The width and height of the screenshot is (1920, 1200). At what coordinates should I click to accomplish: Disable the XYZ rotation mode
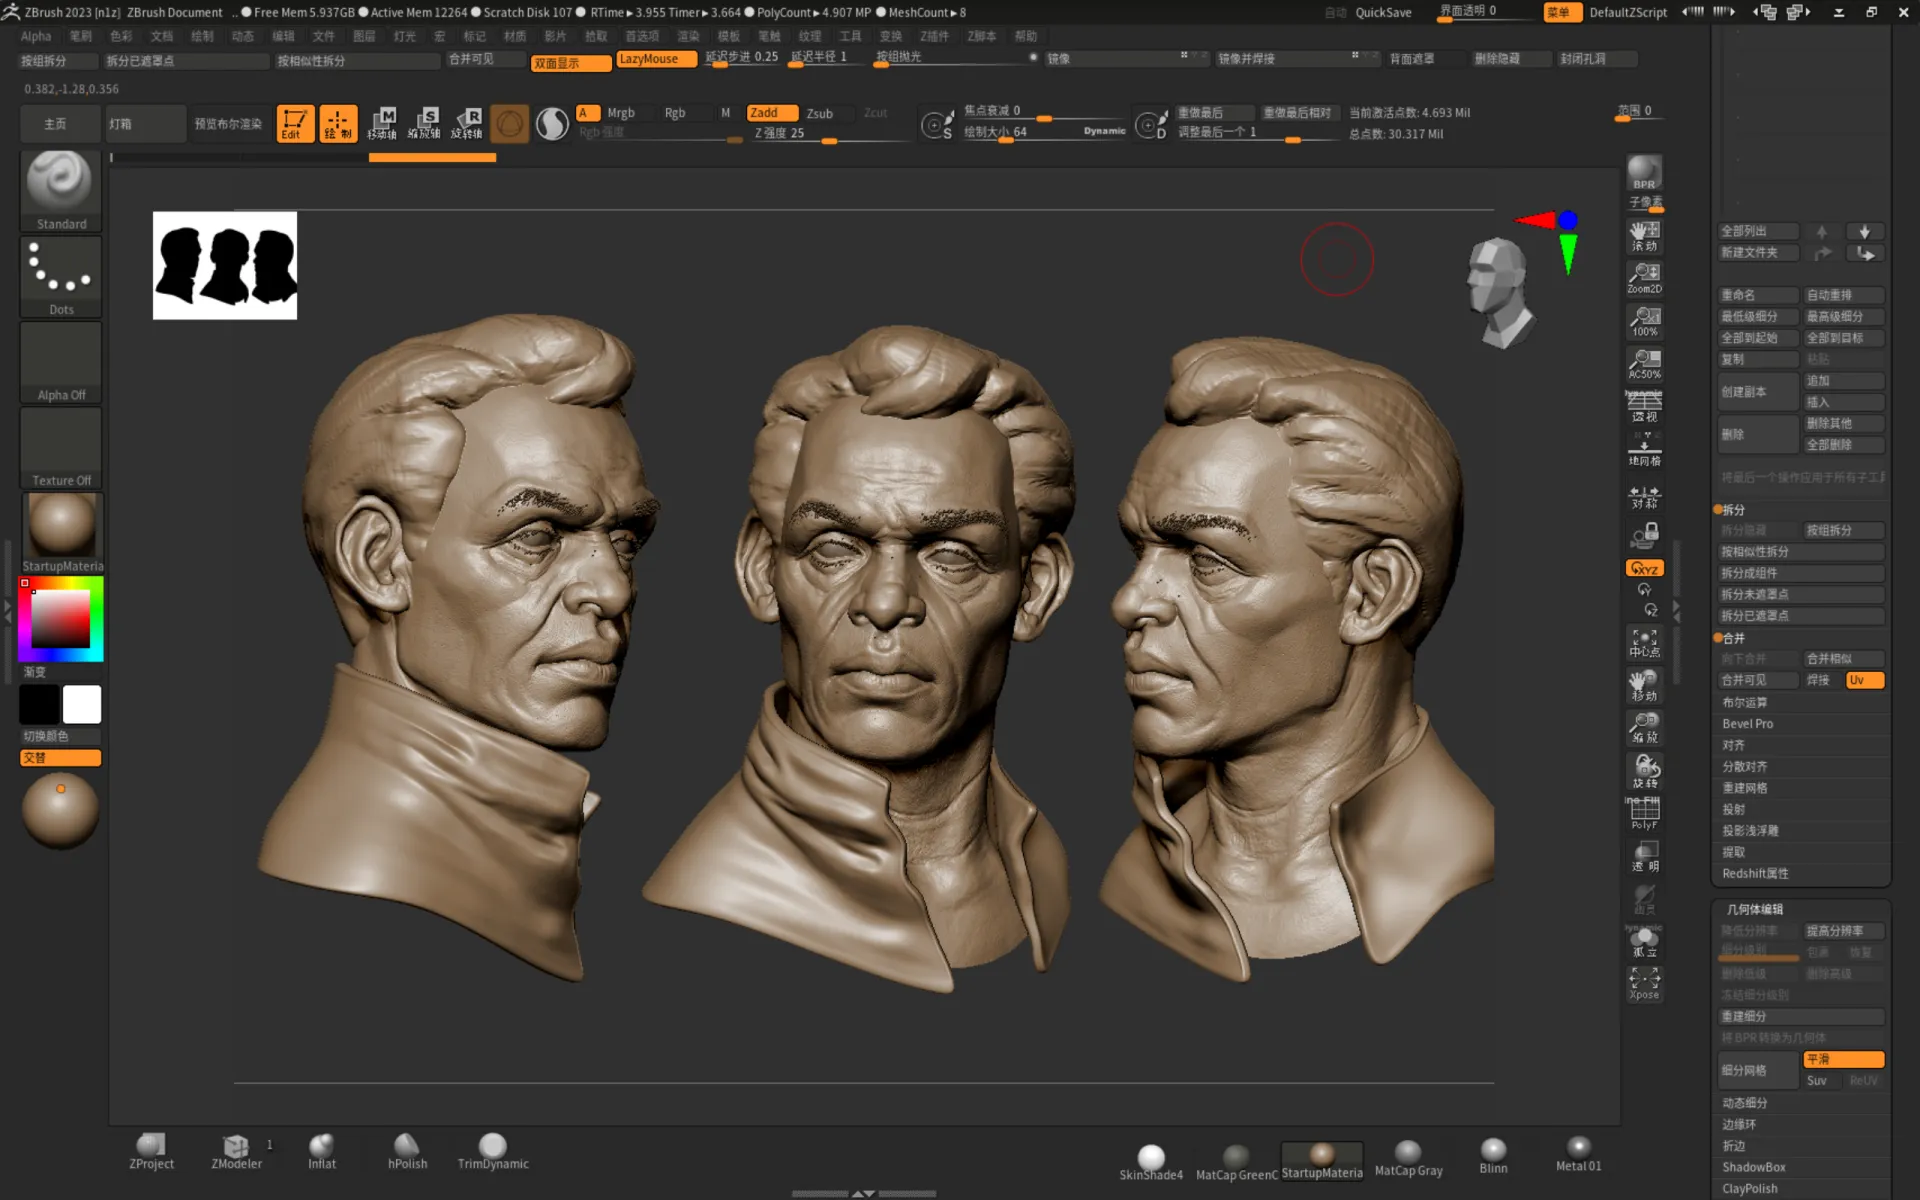[1644, 568]
